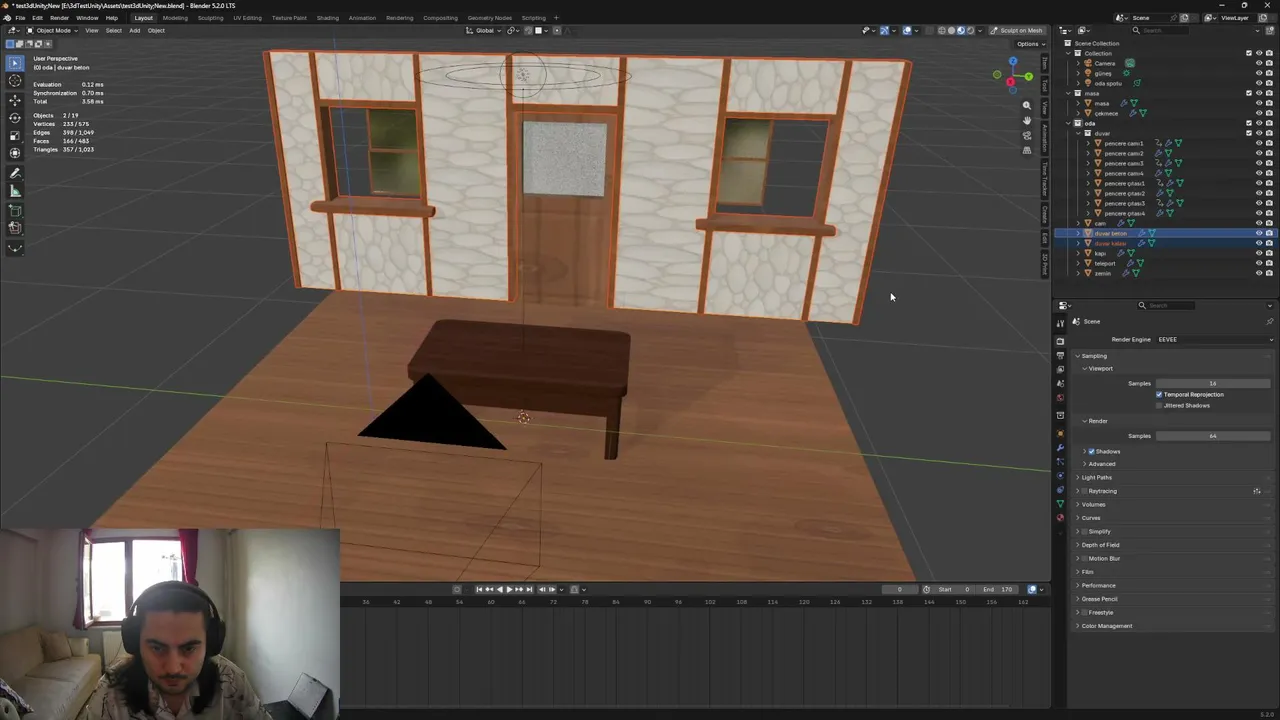
Task: Open the viewport Add menu
Action: coord(134,30)
